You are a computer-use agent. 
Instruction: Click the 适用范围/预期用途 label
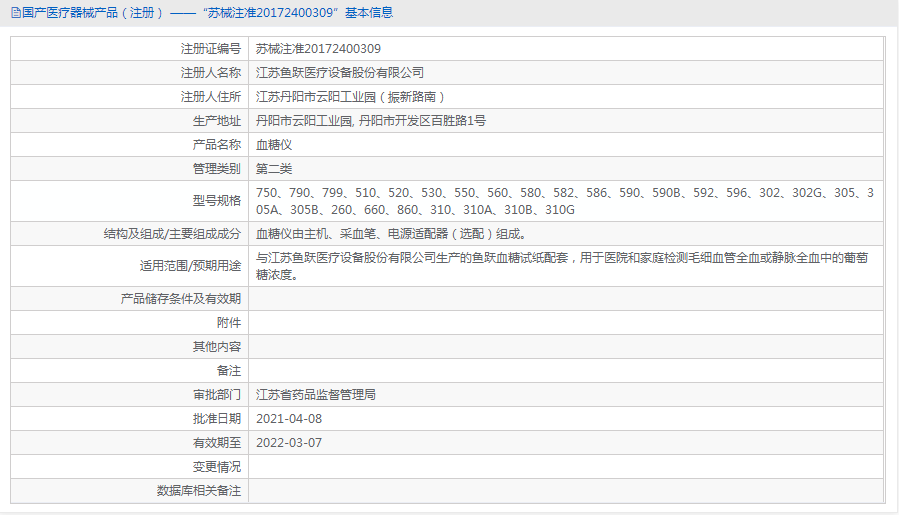coord(190,266)
